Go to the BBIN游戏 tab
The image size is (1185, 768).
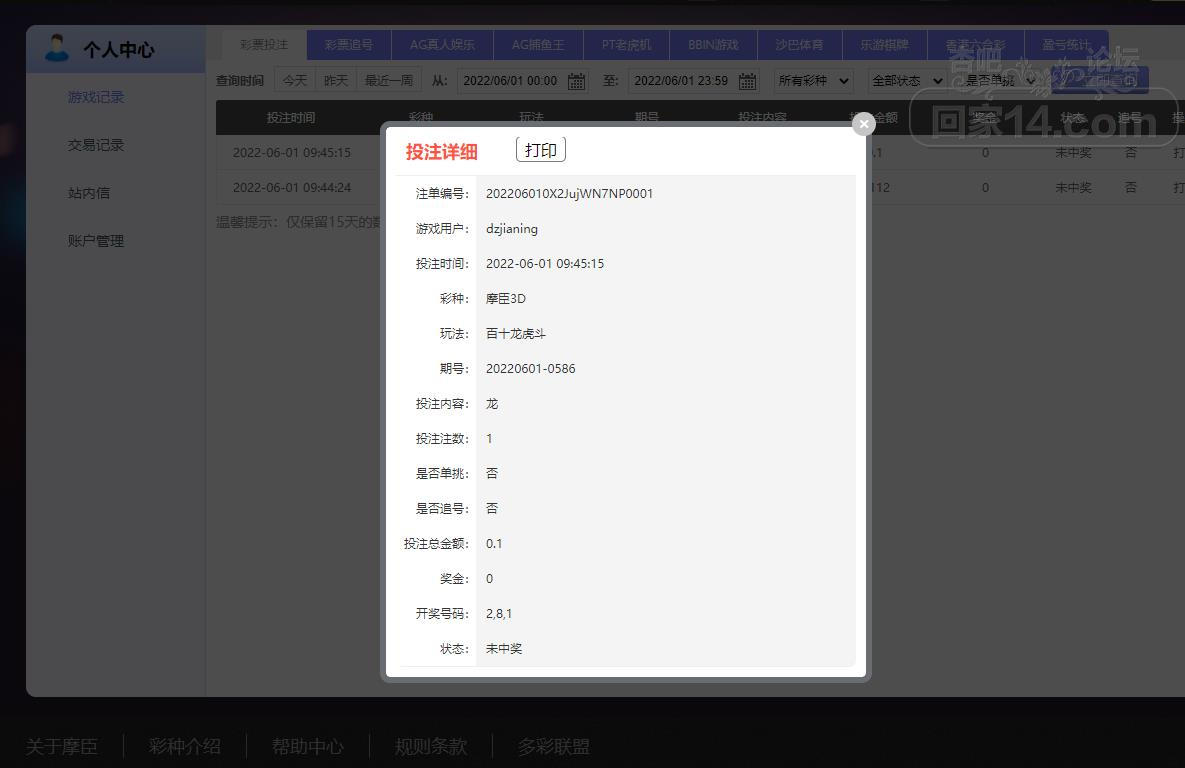[713, 45]
